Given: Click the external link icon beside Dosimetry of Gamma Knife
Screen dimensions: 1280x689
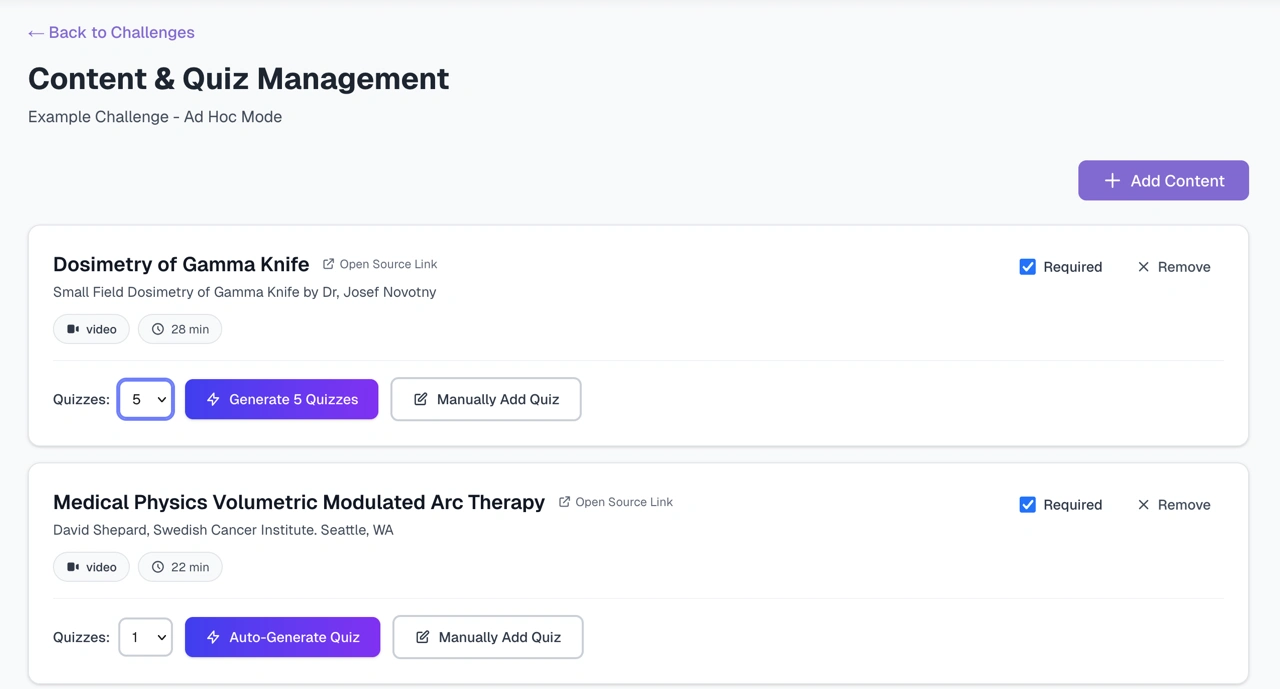Looking at the screenshot, I should [328, 264].
